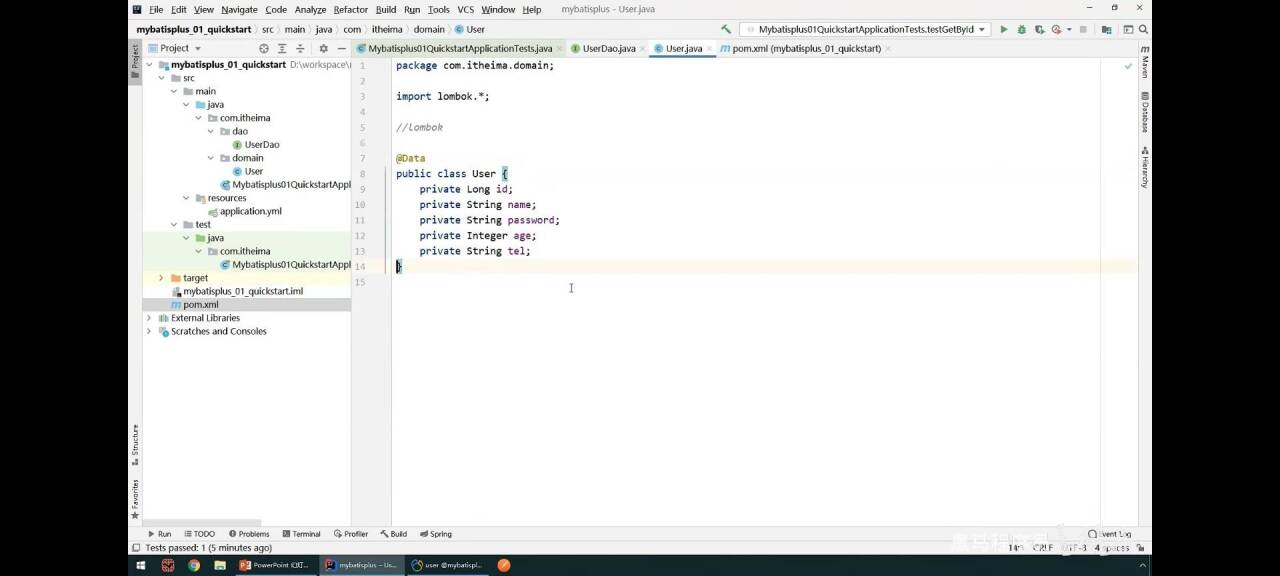Expand Scratches and Consoles node

click(149, 331)
